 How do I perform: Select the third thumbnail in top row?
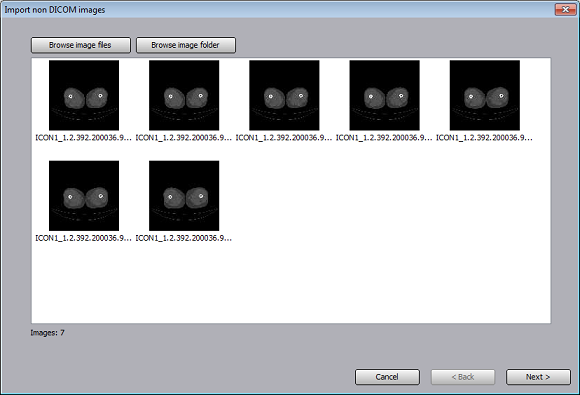click(284, 95)
